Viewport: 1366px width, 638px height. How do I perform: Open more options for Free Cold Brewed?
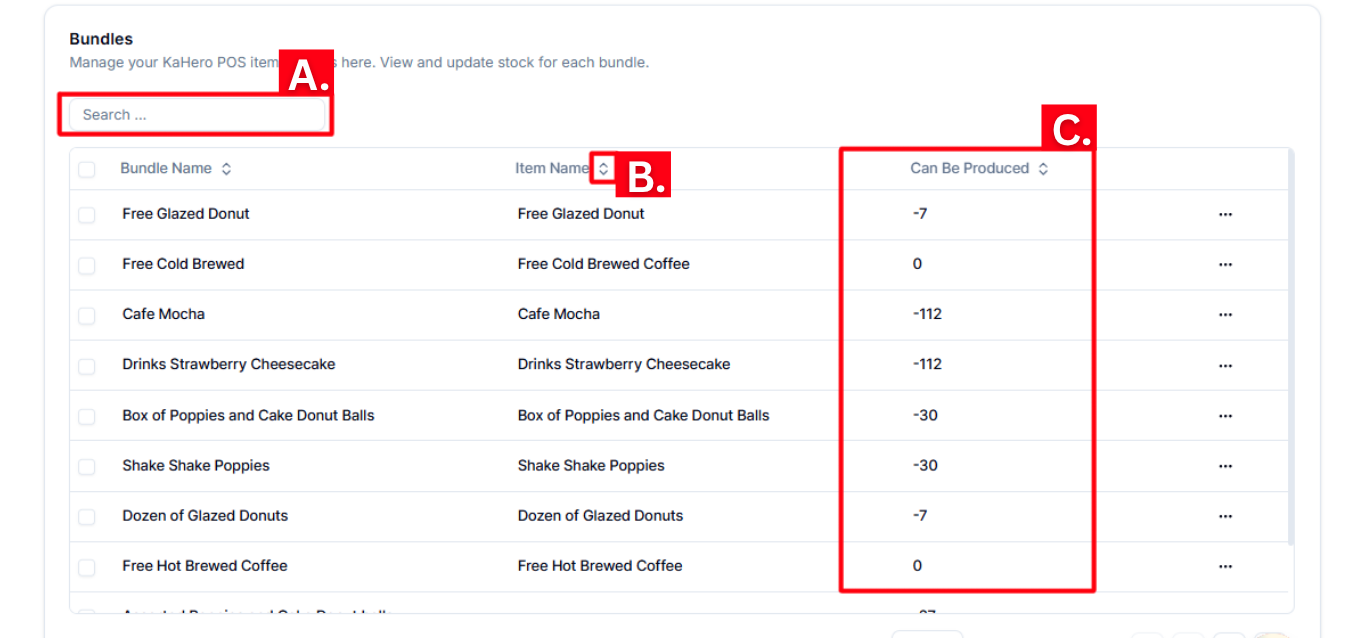point(1225,264)
